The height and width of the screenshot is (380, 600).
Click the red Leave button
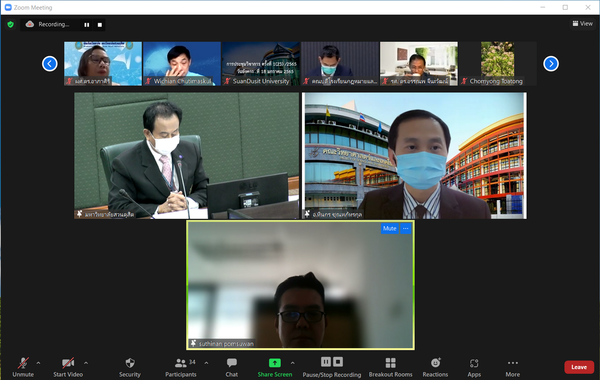click(x=579, y=367)
